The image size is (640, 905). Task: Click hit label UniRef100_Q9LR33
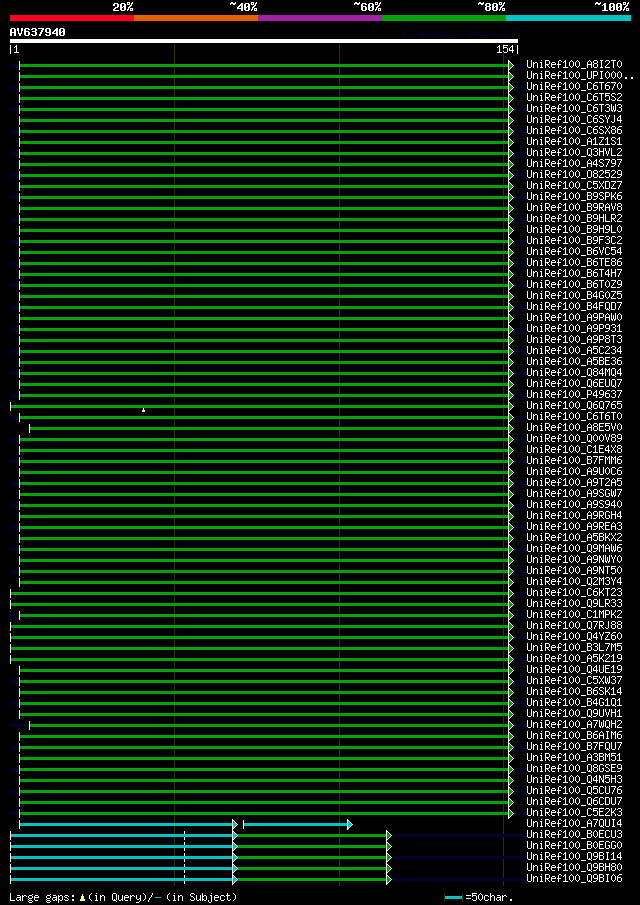(574, 604)
